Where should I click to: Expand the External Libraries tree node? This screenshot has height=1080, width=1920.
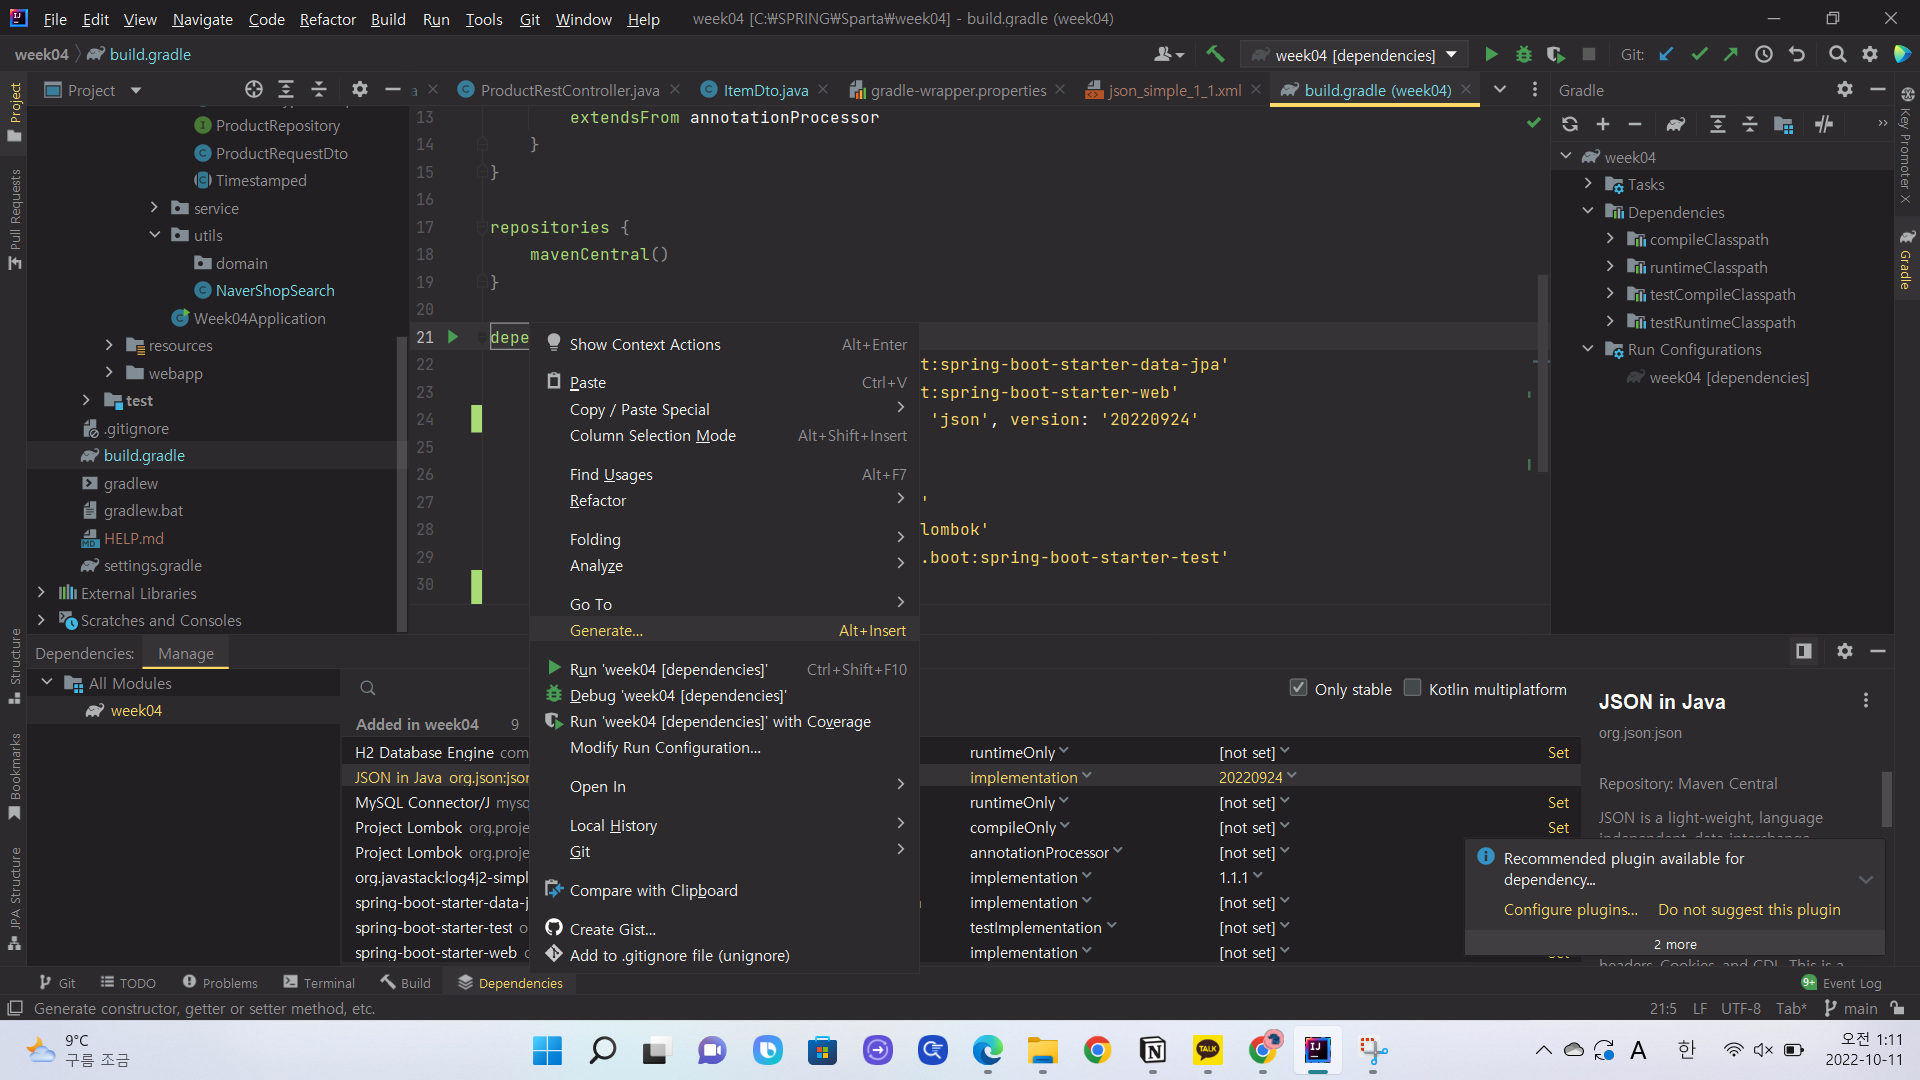coord(41,593)
